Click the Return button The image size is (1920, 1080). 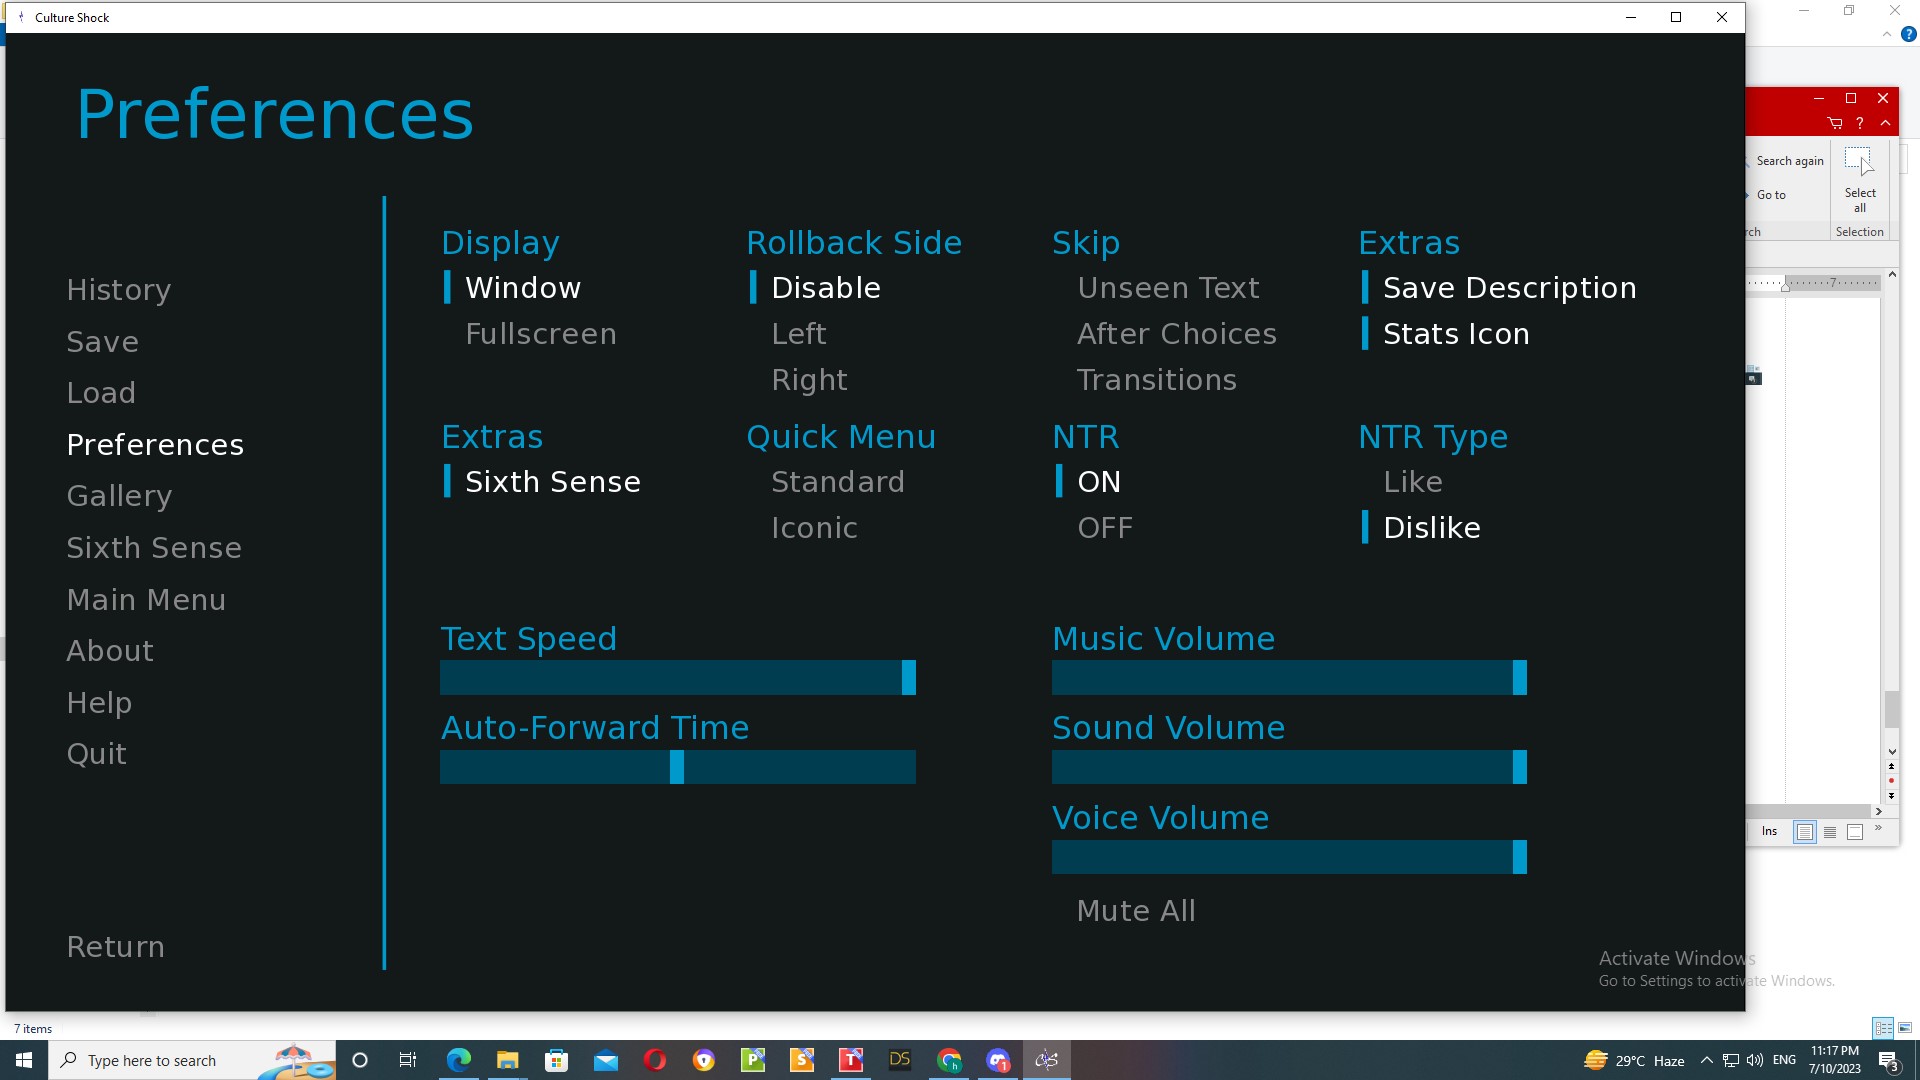coord(115,947)
